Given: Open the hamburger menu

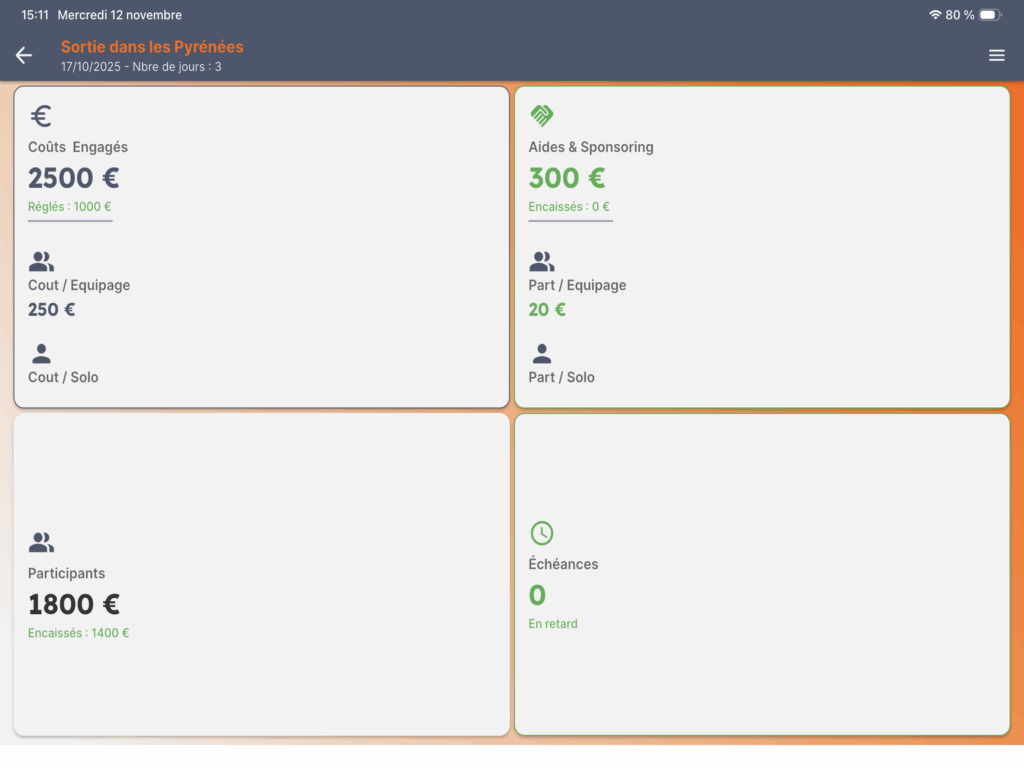Looking at the screenshot, I should pos(996,56).
